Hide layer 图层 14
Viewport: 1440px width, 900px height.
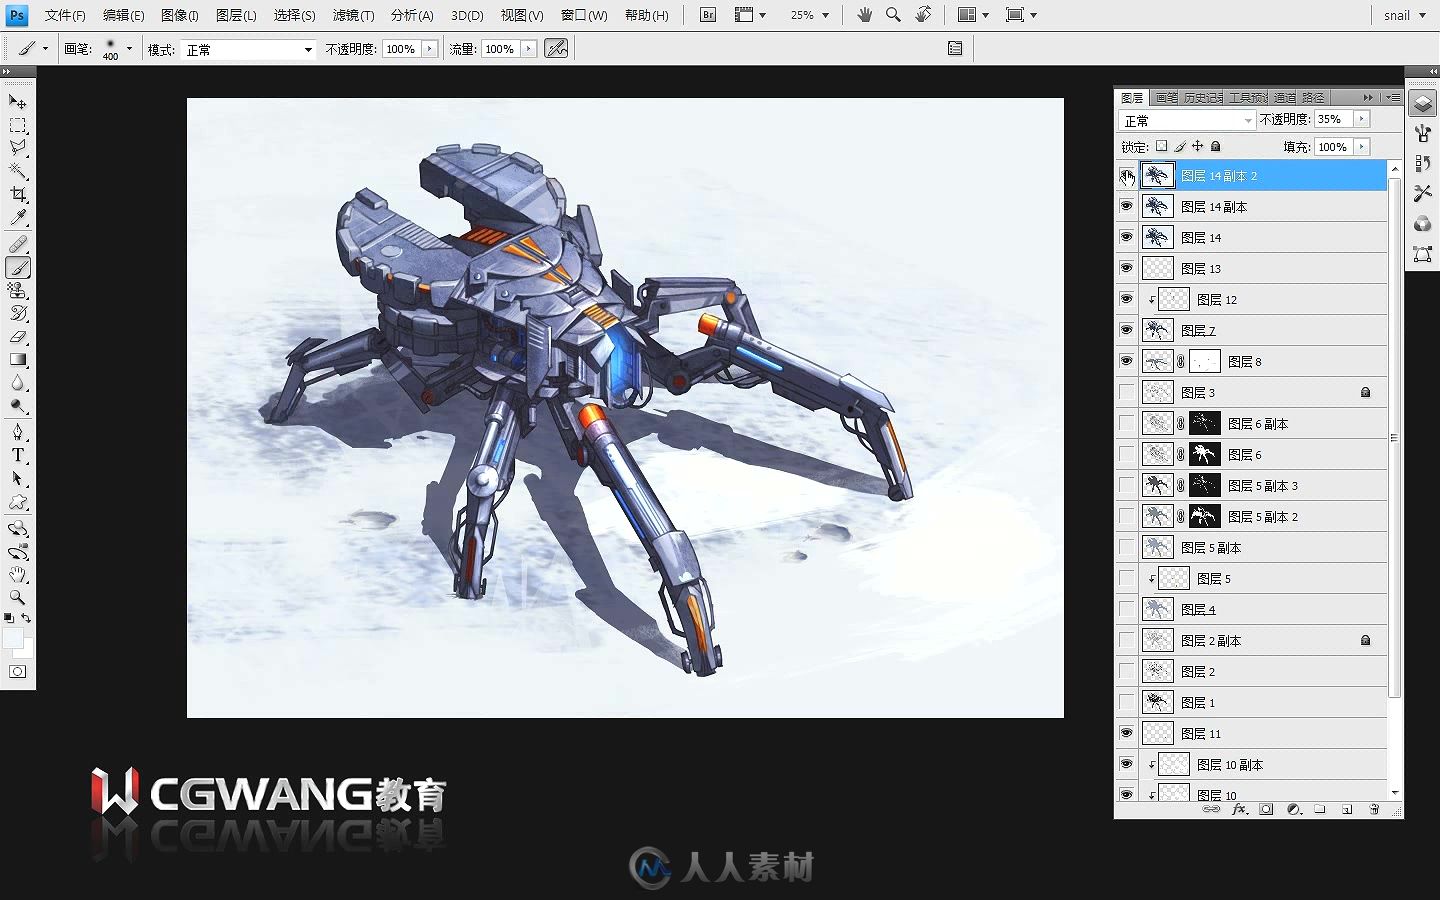click(x=1126, y=237)
